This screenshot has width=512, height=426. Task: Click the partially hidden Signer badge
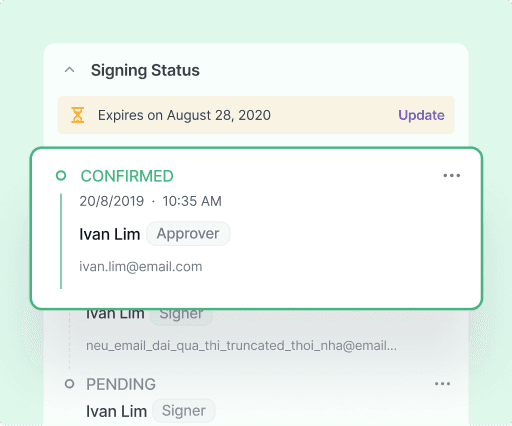click(x=181, y=316)
